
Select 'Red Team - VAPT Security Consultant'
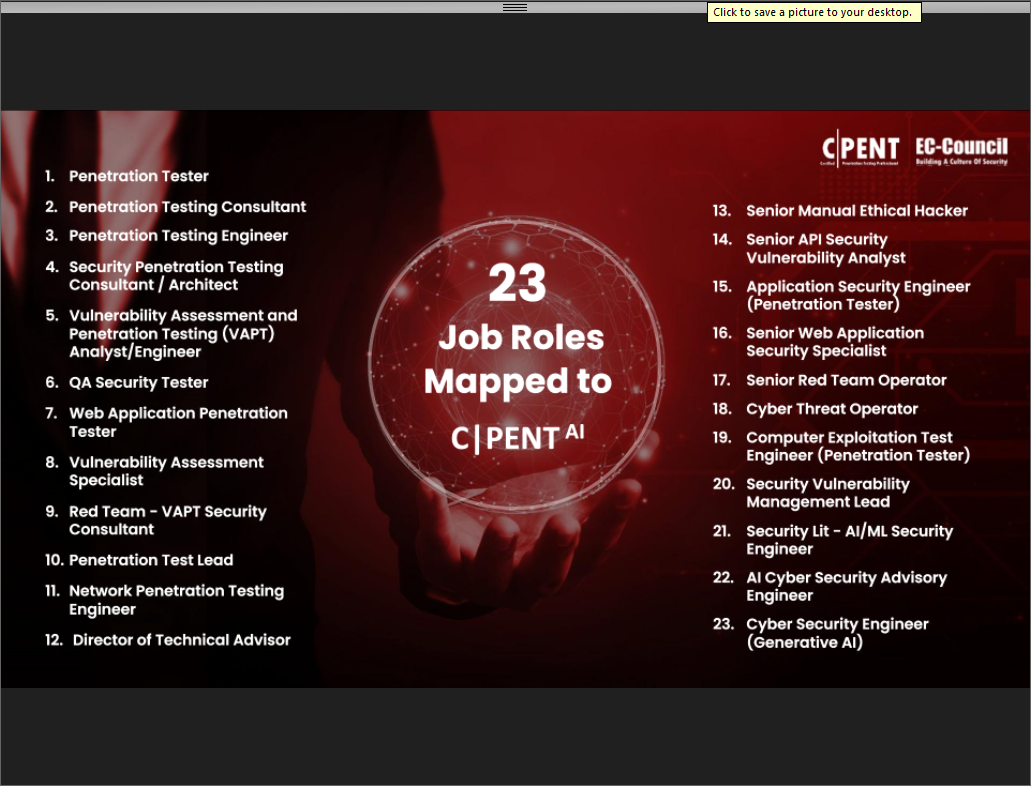click(x=168, y=520)
